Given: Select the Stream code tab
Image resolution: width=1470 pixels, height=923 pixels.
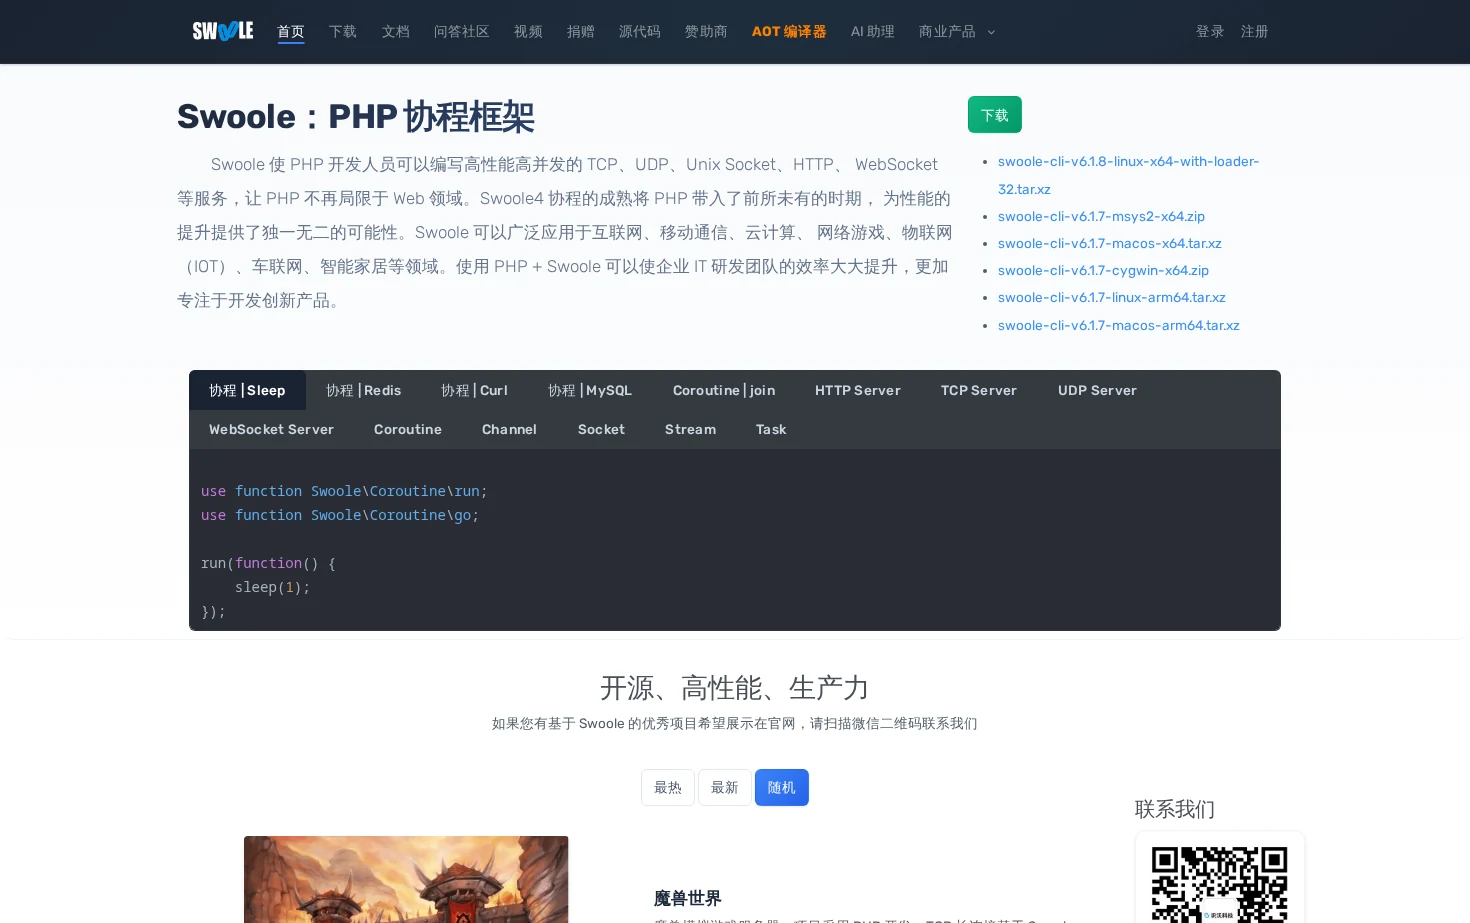Looking at the screenshot, I should [x=690, y=429].
